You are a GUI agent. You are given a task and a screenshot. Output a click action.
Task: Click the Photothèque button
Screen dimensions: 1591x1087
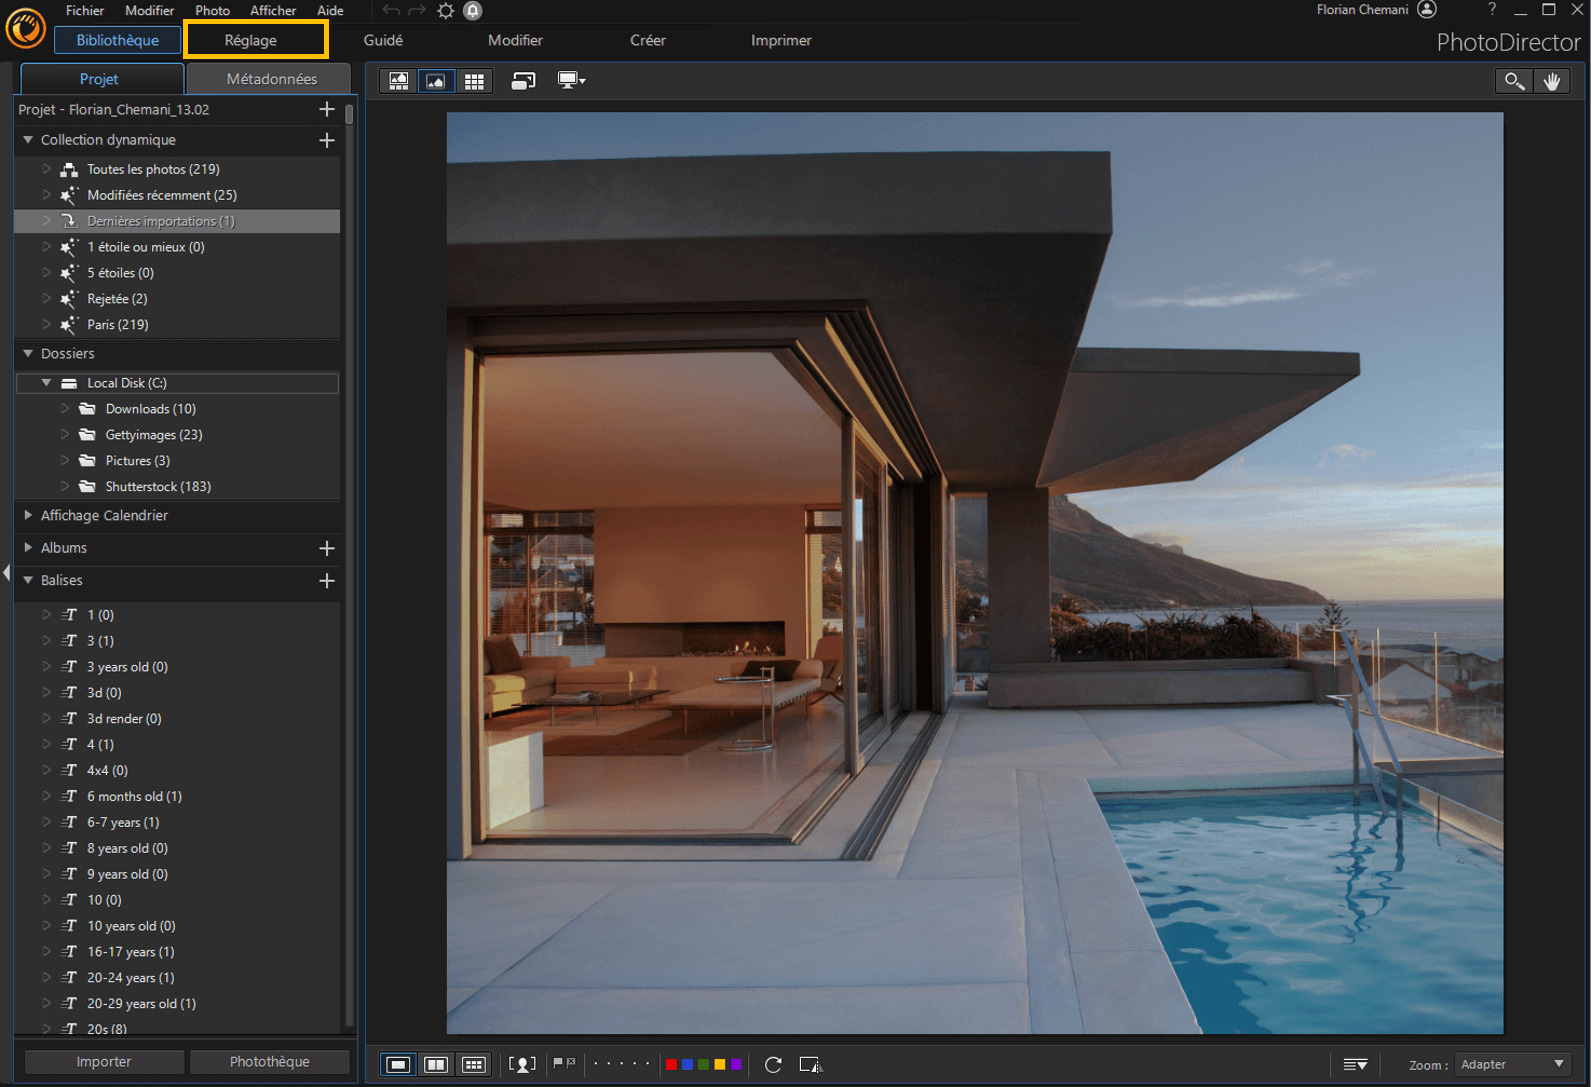tap(270, 1062)
